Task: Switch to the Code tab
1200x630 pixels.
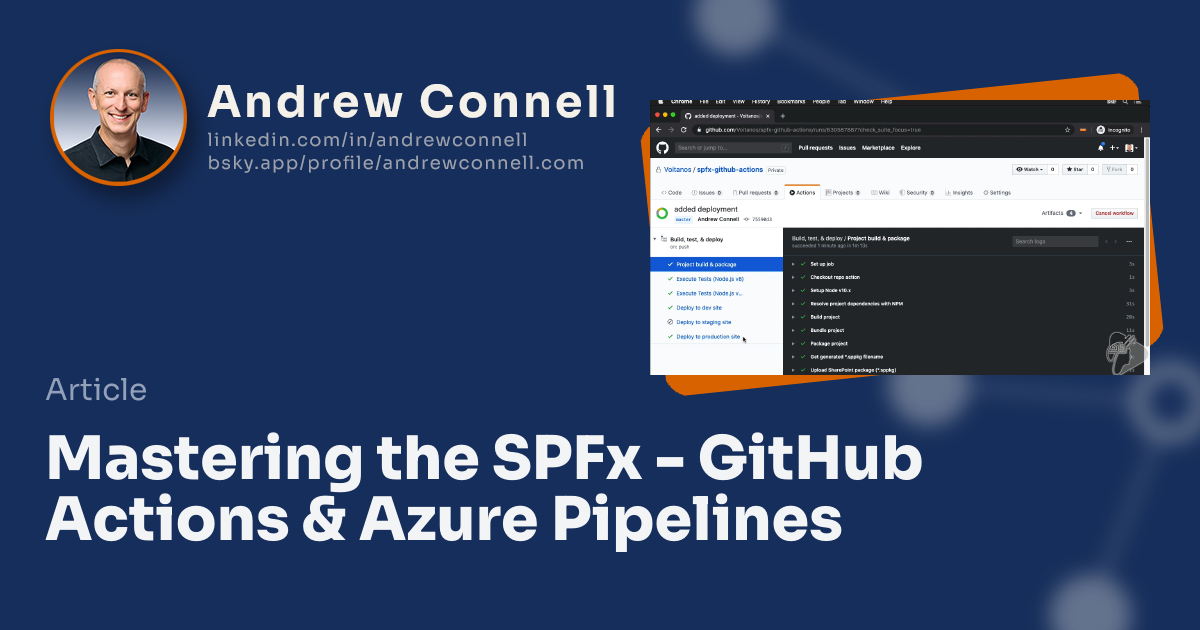Action: (673, 193)
